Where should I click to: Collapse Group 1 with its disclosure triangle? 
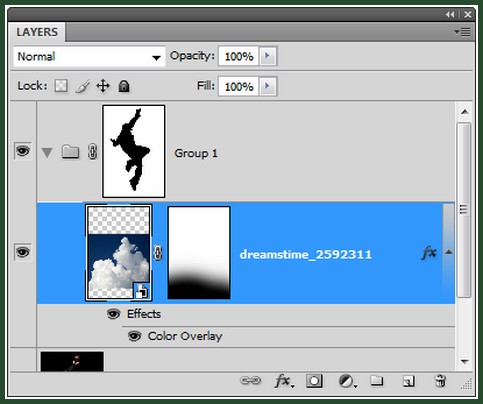click(47, 153)
